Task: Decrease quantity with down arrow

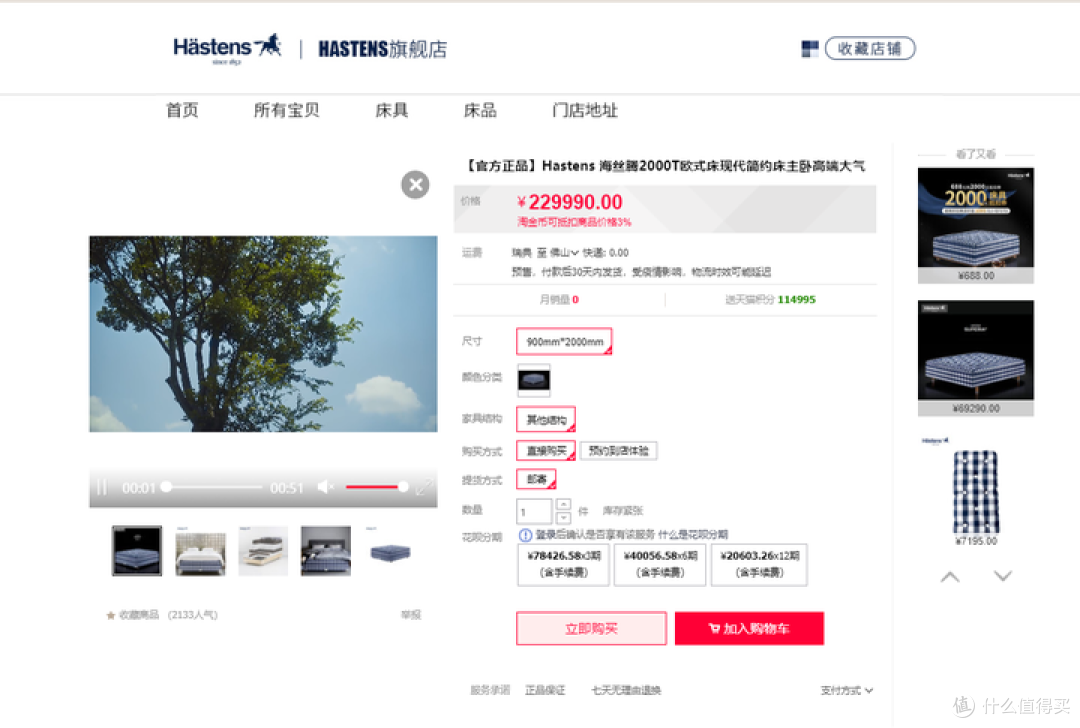Action: (563, 518)
